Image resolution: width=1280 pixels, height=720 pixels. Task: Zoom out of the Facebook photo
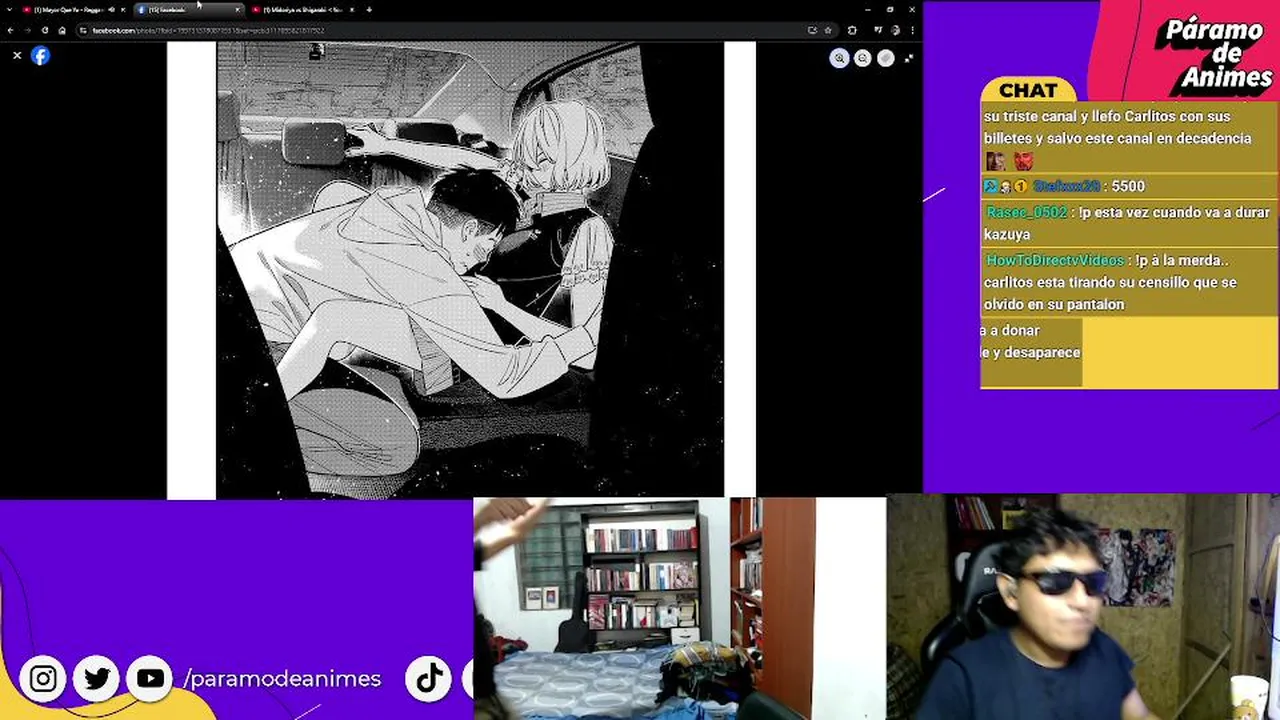(862, 58)
